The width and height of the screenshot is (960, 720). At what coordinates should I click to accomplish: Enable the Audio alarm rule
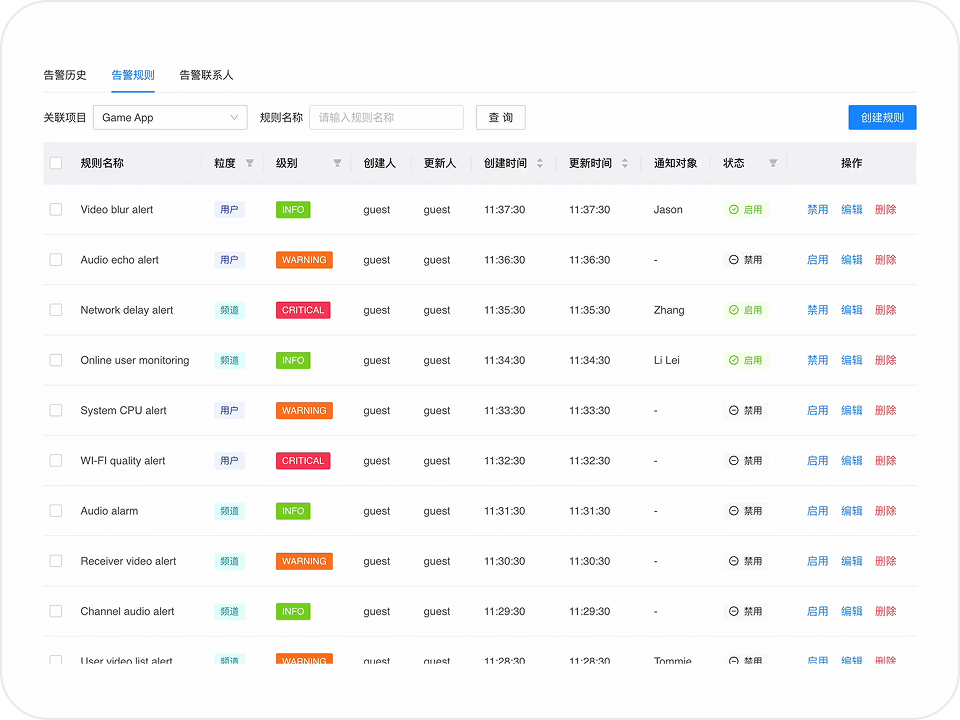point(817,511)
